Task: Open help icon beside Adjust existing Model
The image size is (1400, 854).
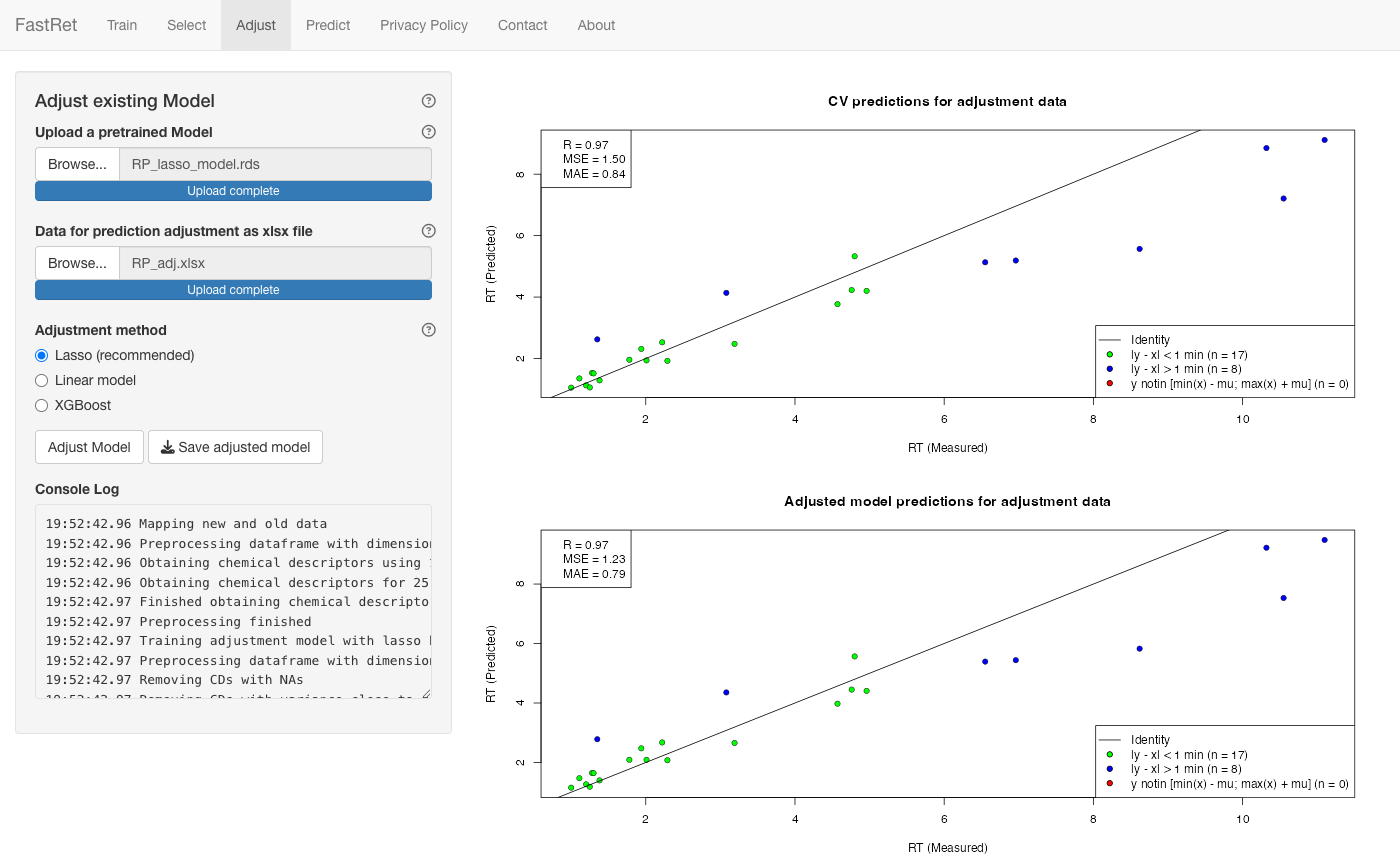Action: click(429, 101)
